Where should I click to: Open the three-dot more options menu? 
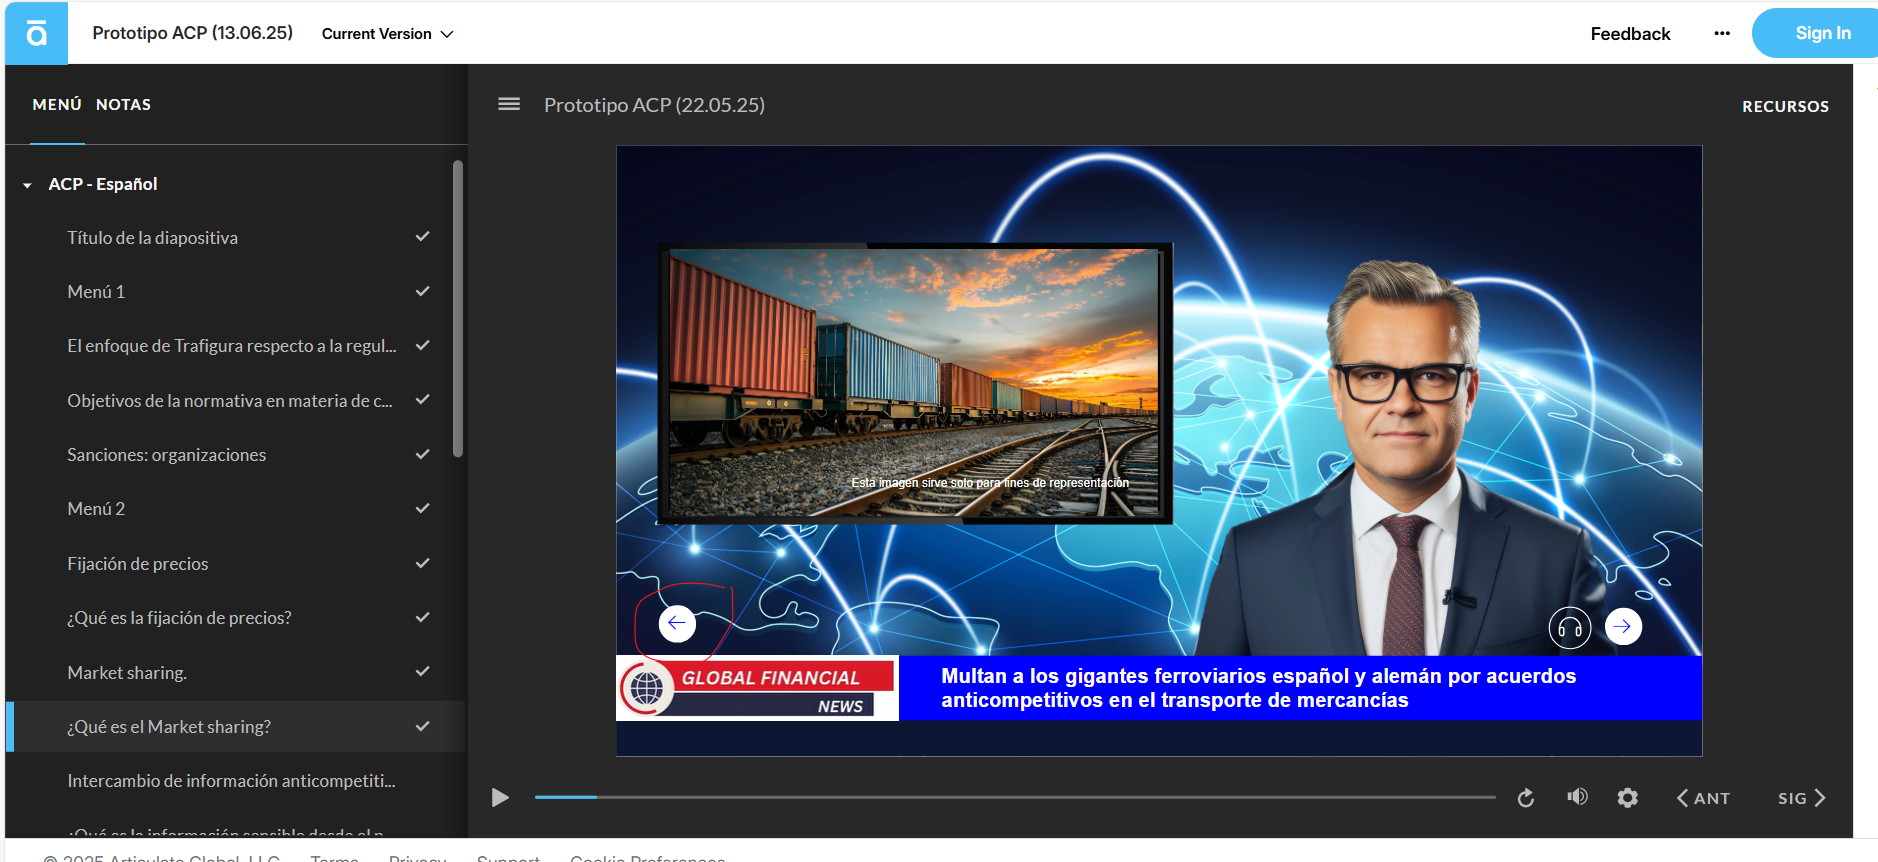(1721, 33)
